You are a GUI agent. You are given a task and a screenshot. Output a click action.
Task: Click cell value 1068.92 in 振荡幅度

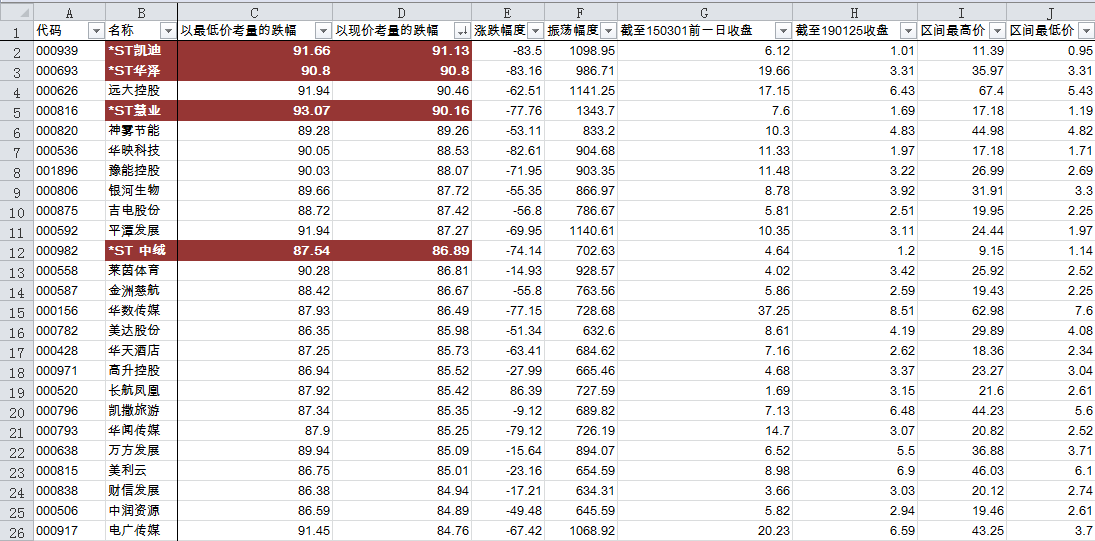tap(581, 531)
